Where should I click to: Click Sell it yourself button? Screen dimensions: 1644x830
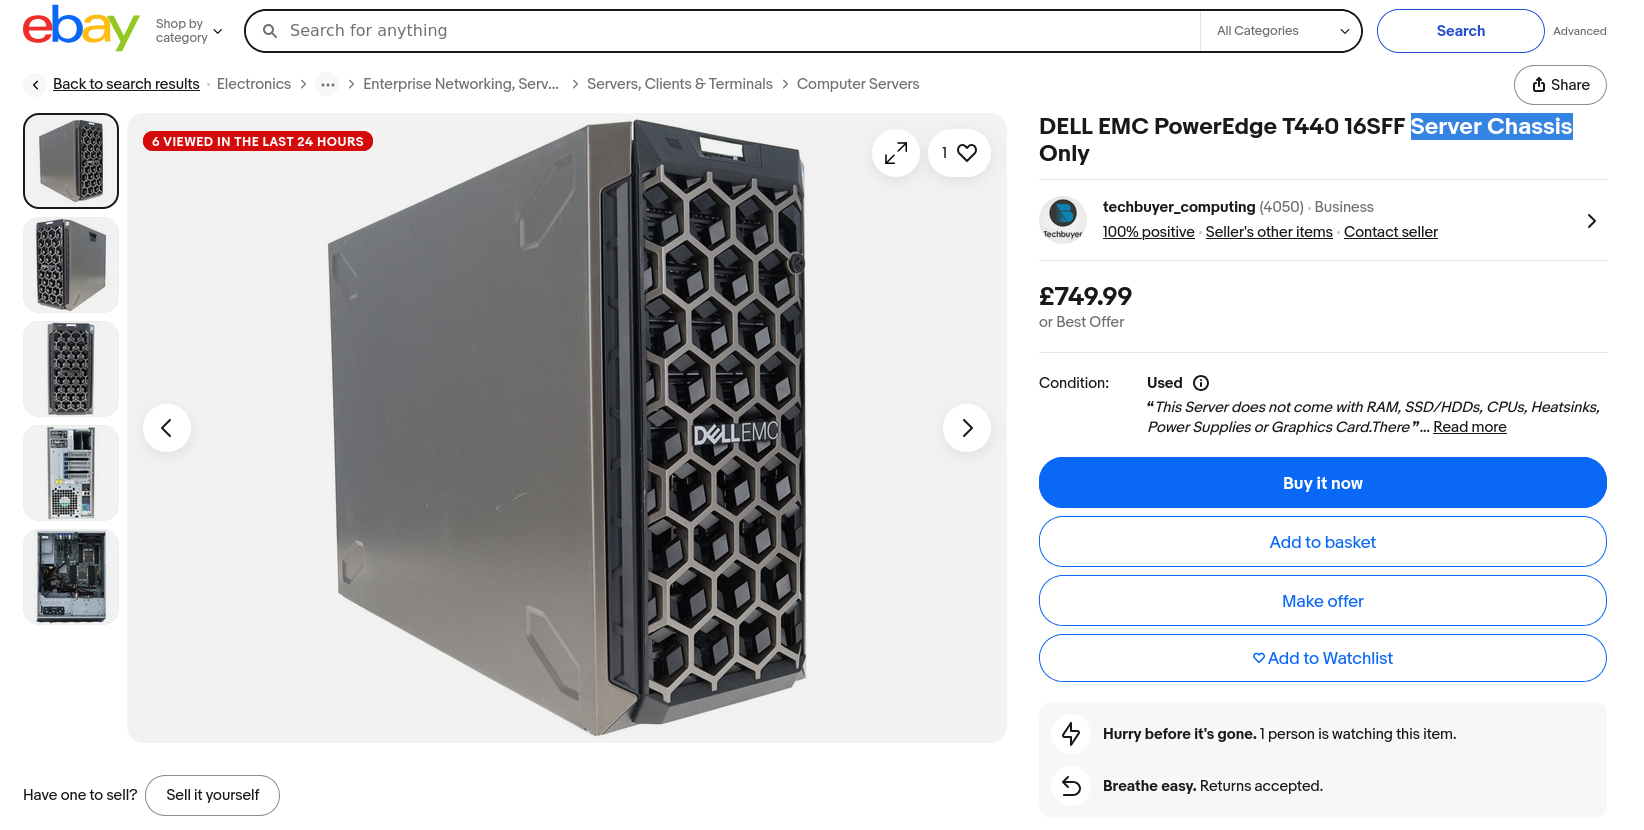212,795
